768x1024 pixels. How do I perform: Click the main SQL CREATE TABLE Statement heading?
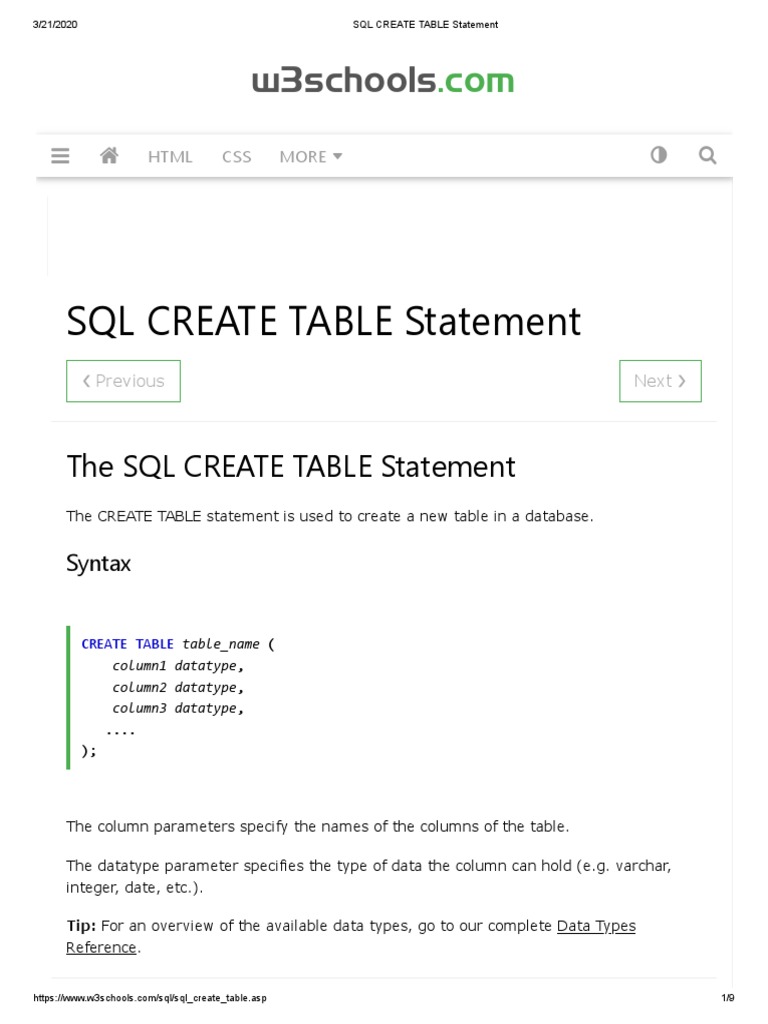pos(323,322)
